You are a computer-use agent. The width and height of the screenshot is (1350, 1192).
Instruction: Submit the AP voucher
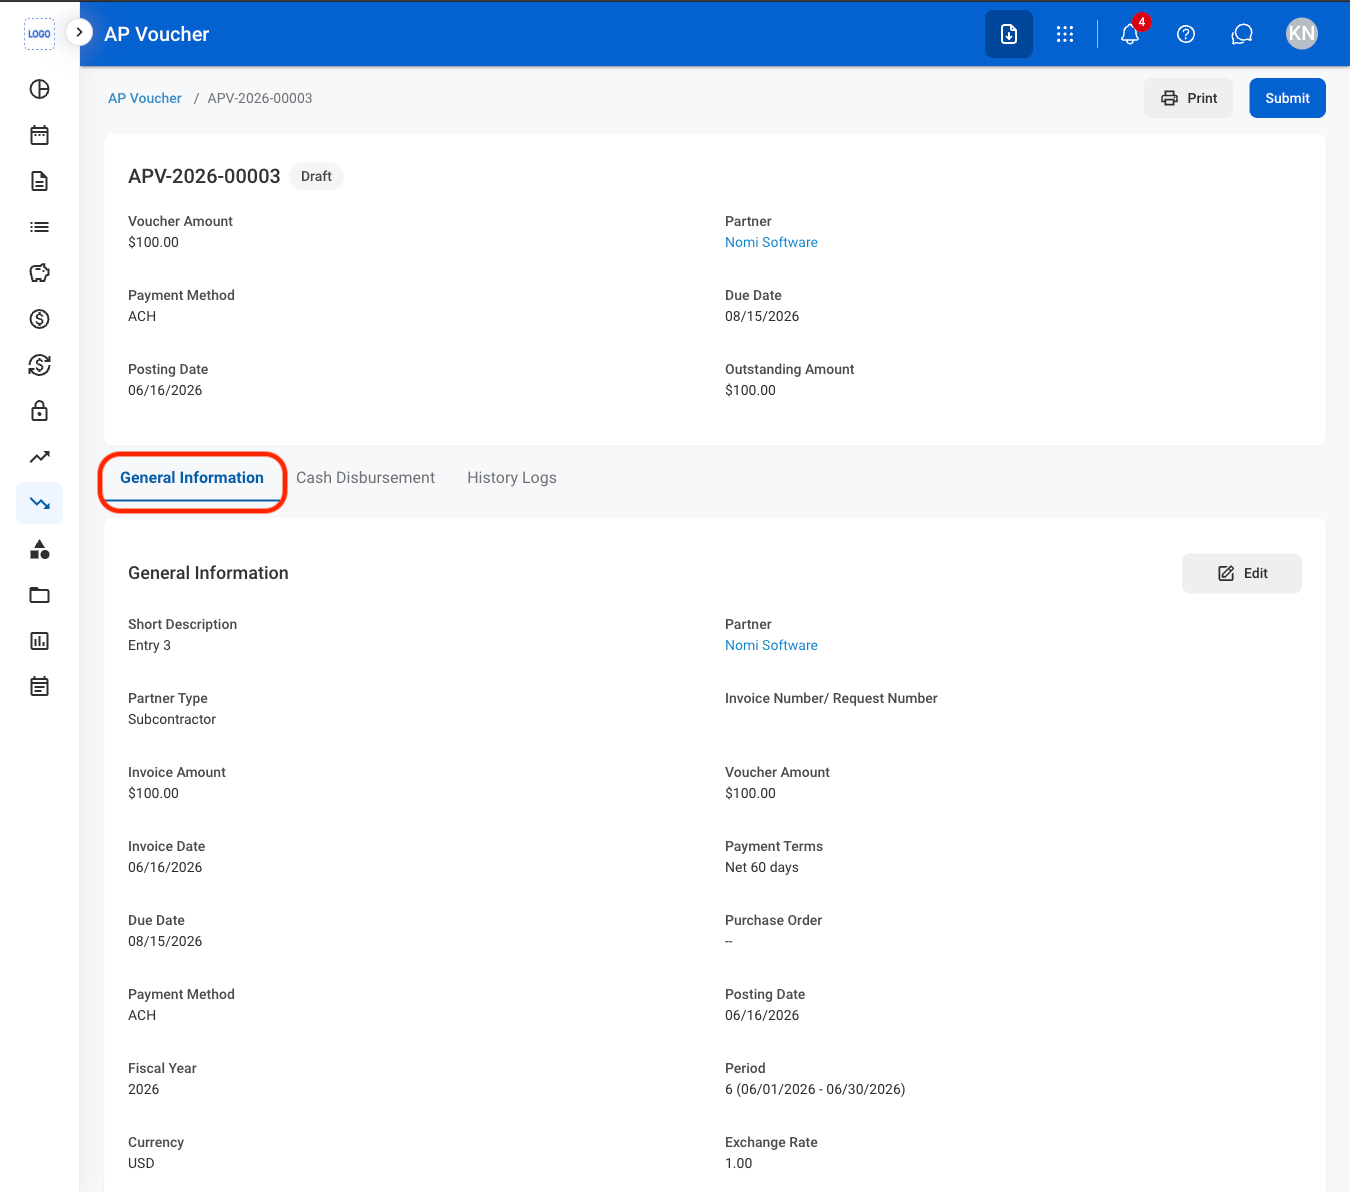tap(1287, 98)
